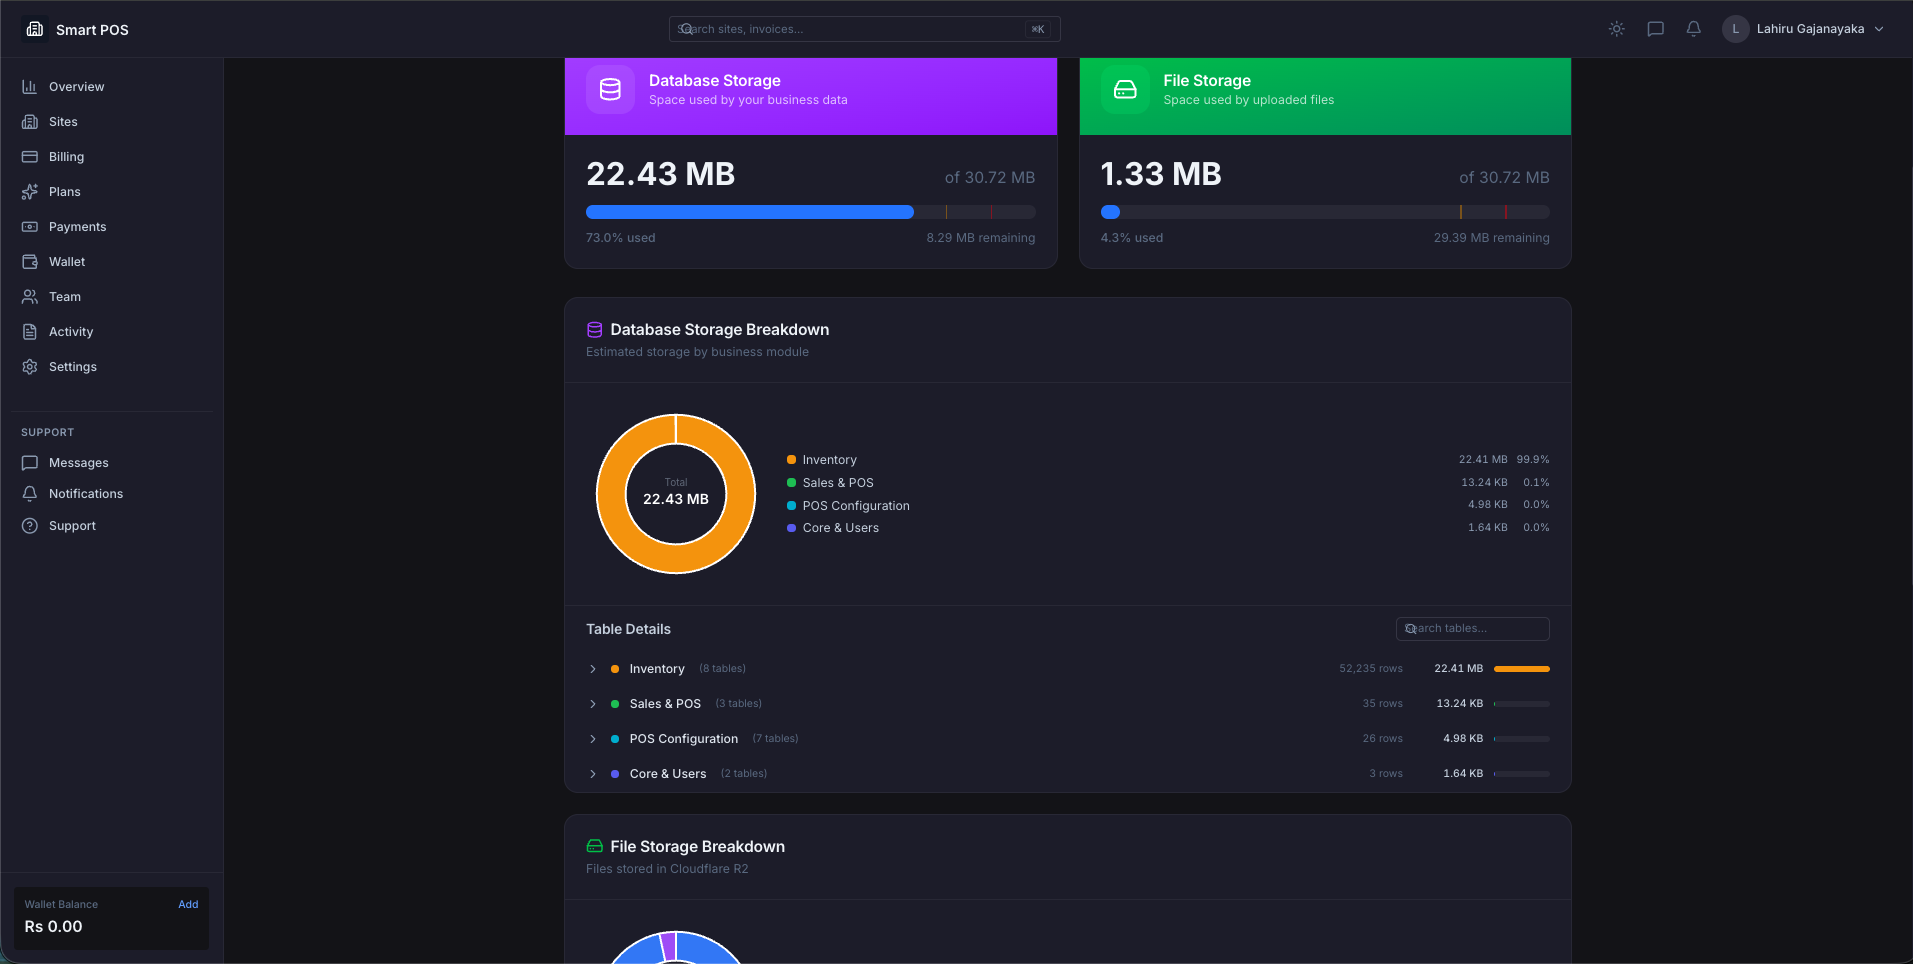Click the Activity document icon in sidebar
1913x964 pixels.
30,332
